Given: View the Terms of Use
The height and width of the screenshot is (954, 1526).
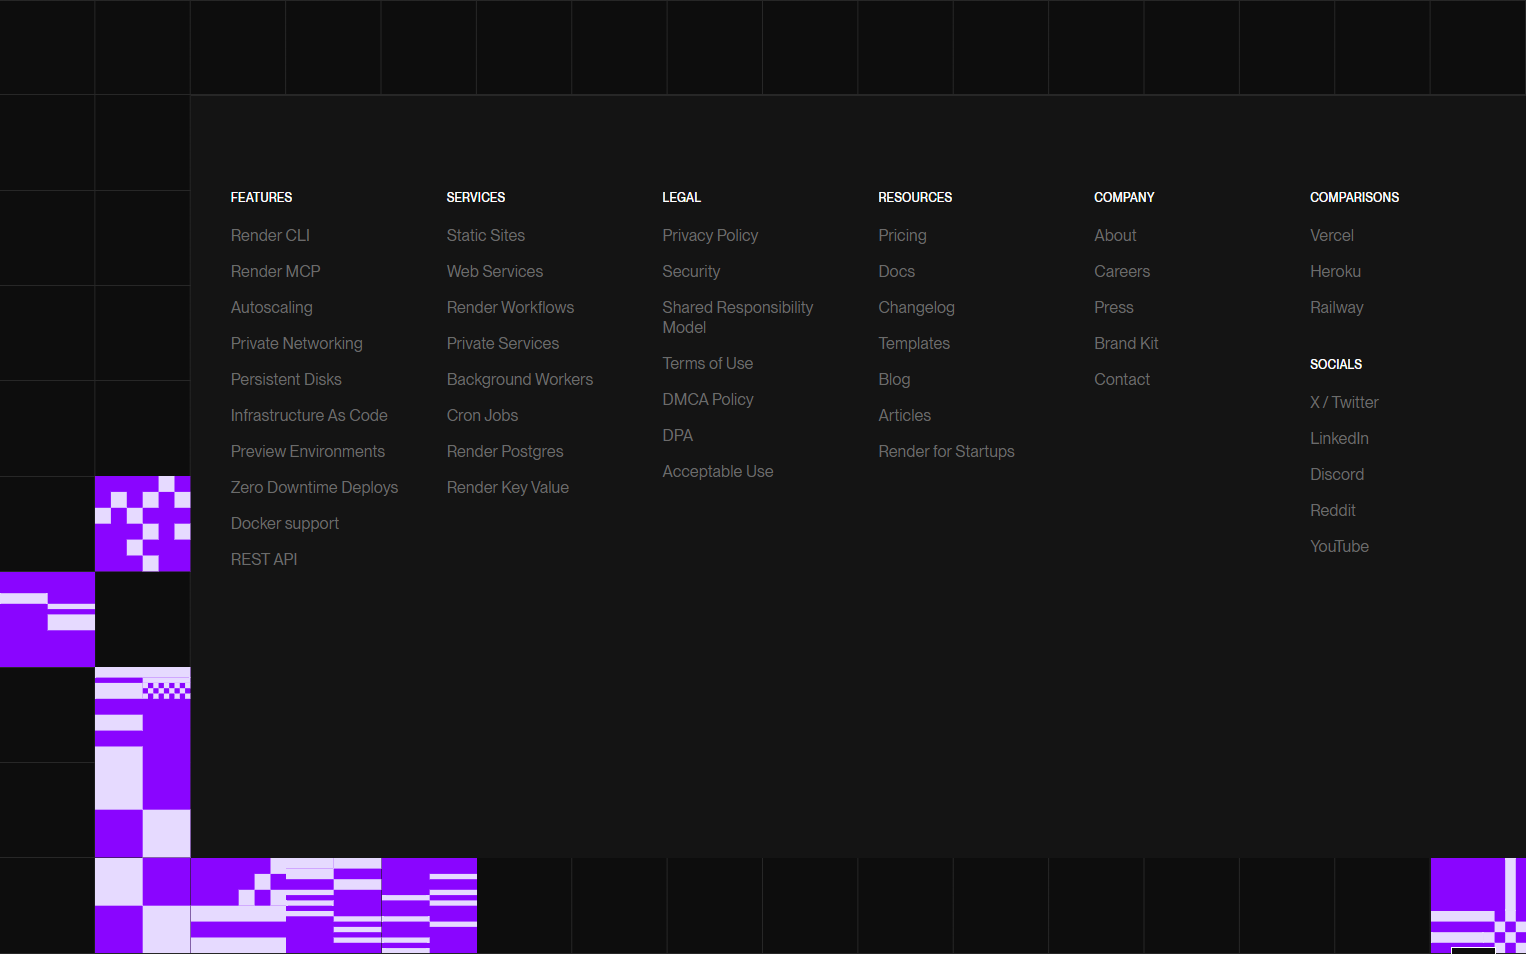Looking at the screenshot, I should tap(707, 363).
